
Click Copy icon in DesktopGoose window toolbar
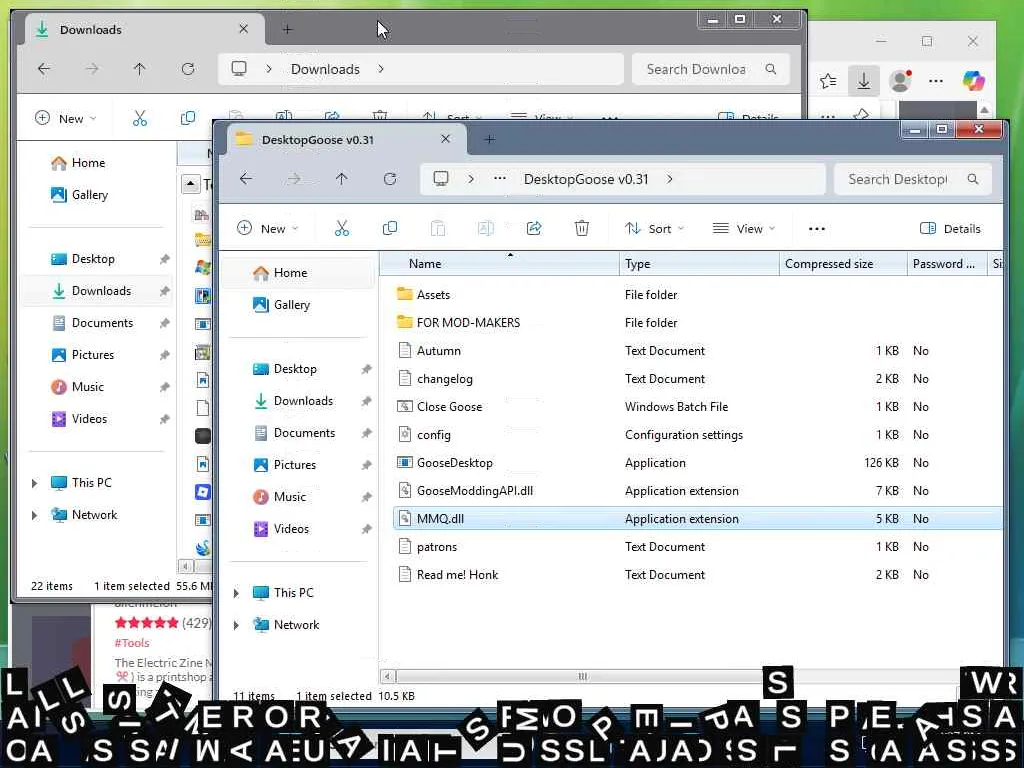pyautogui.click(x=389, y=228)
